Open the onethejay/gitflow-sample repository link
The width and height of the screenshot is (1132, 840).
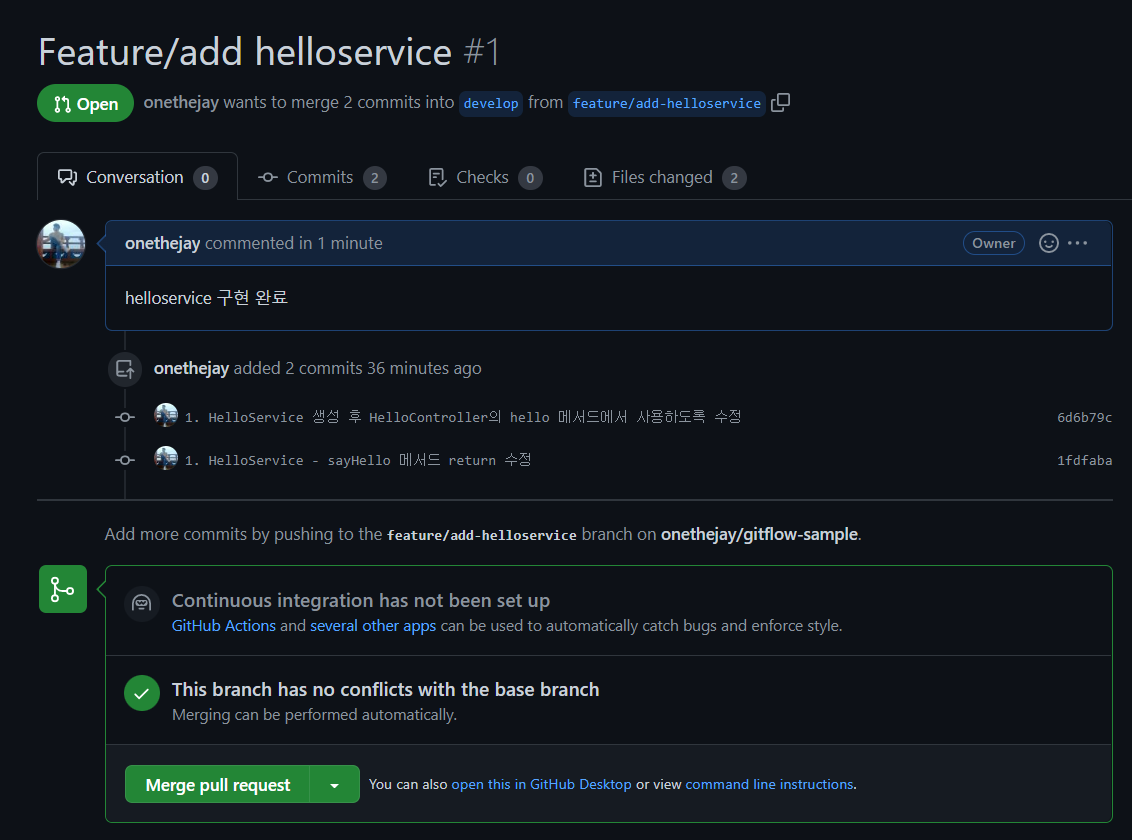759,534
